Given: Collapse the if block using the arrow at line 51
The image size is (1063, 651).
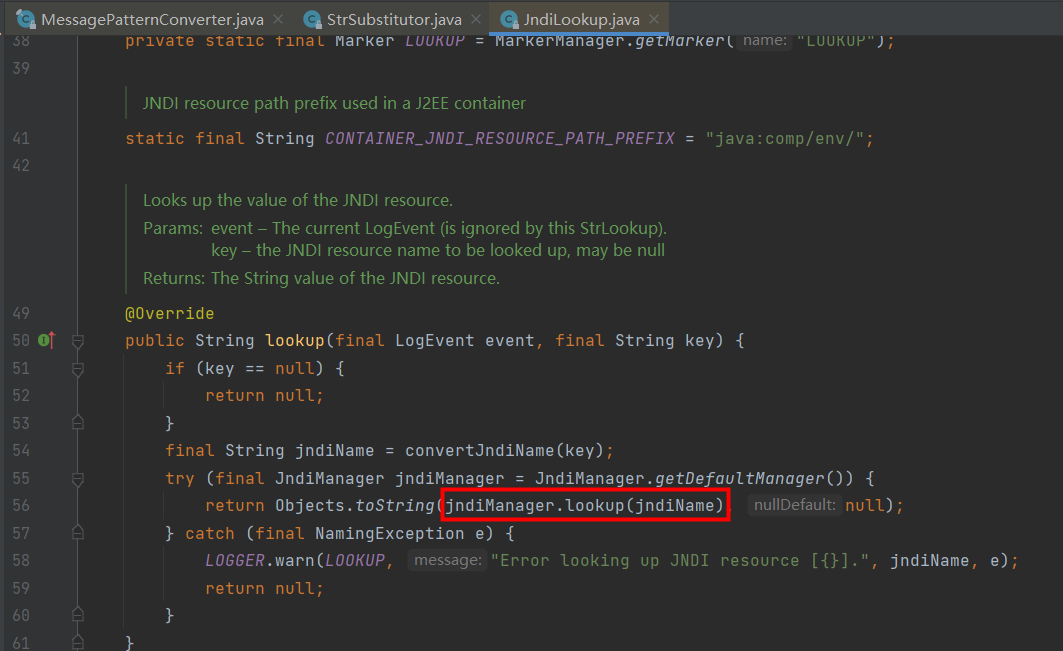Looking at the screenshot, I should point(77,367).
